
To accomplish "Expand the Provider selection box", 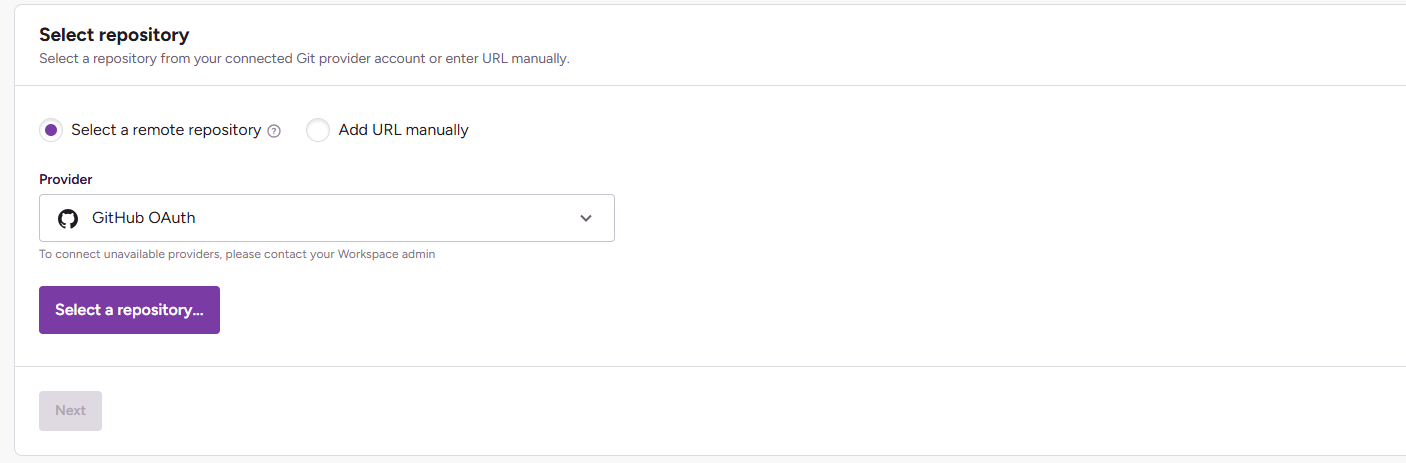I will [x=400, y=218].
